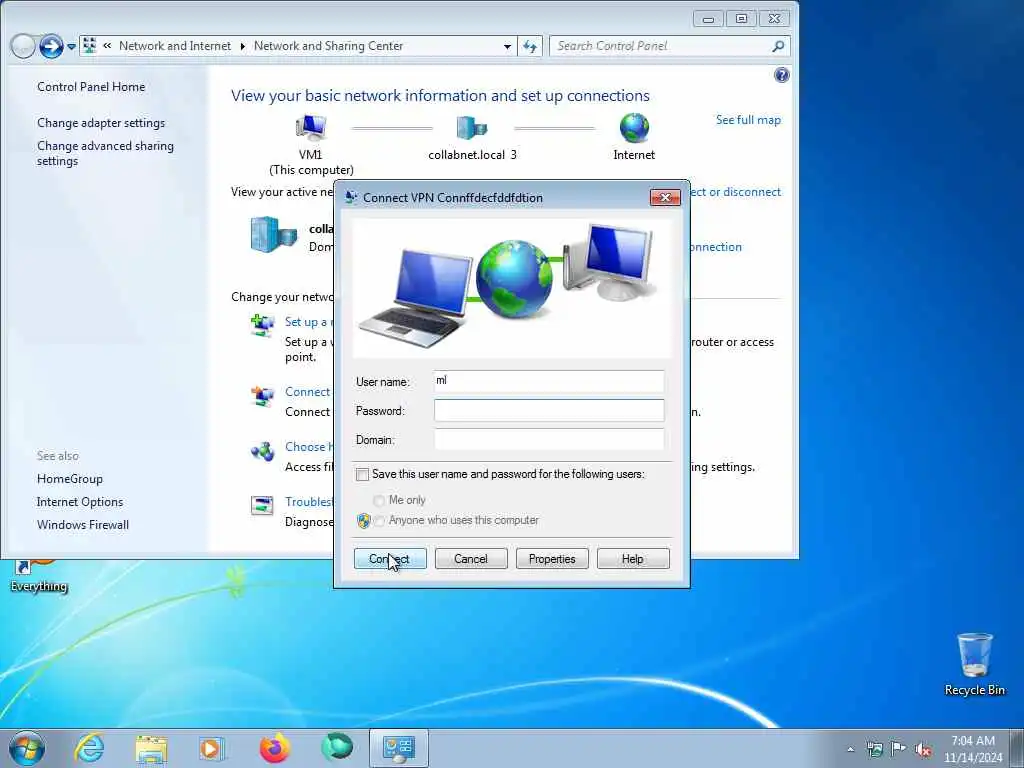Click the Forward navigation arrow

(51, 46)
